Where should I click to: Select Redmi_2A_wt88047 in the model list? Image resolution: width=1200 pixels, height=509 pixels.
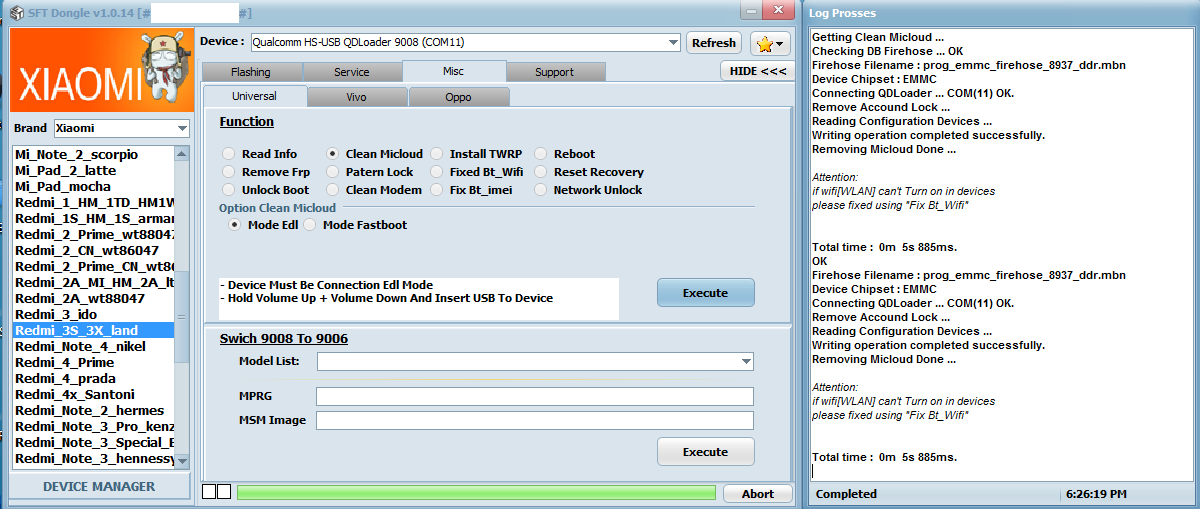pyautogui.click(x=79, y=298)
